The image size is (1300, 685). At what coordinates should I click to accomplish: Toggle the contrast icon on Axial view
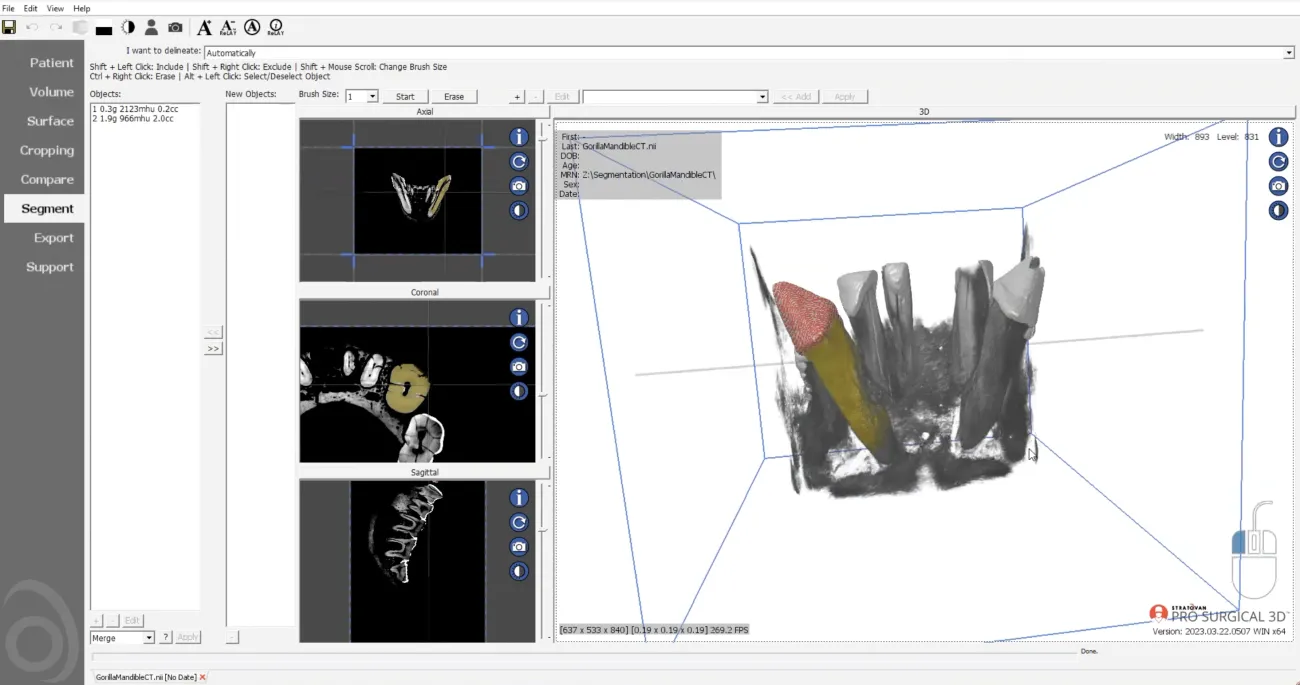pyautogui.click(x=518, y=210)
